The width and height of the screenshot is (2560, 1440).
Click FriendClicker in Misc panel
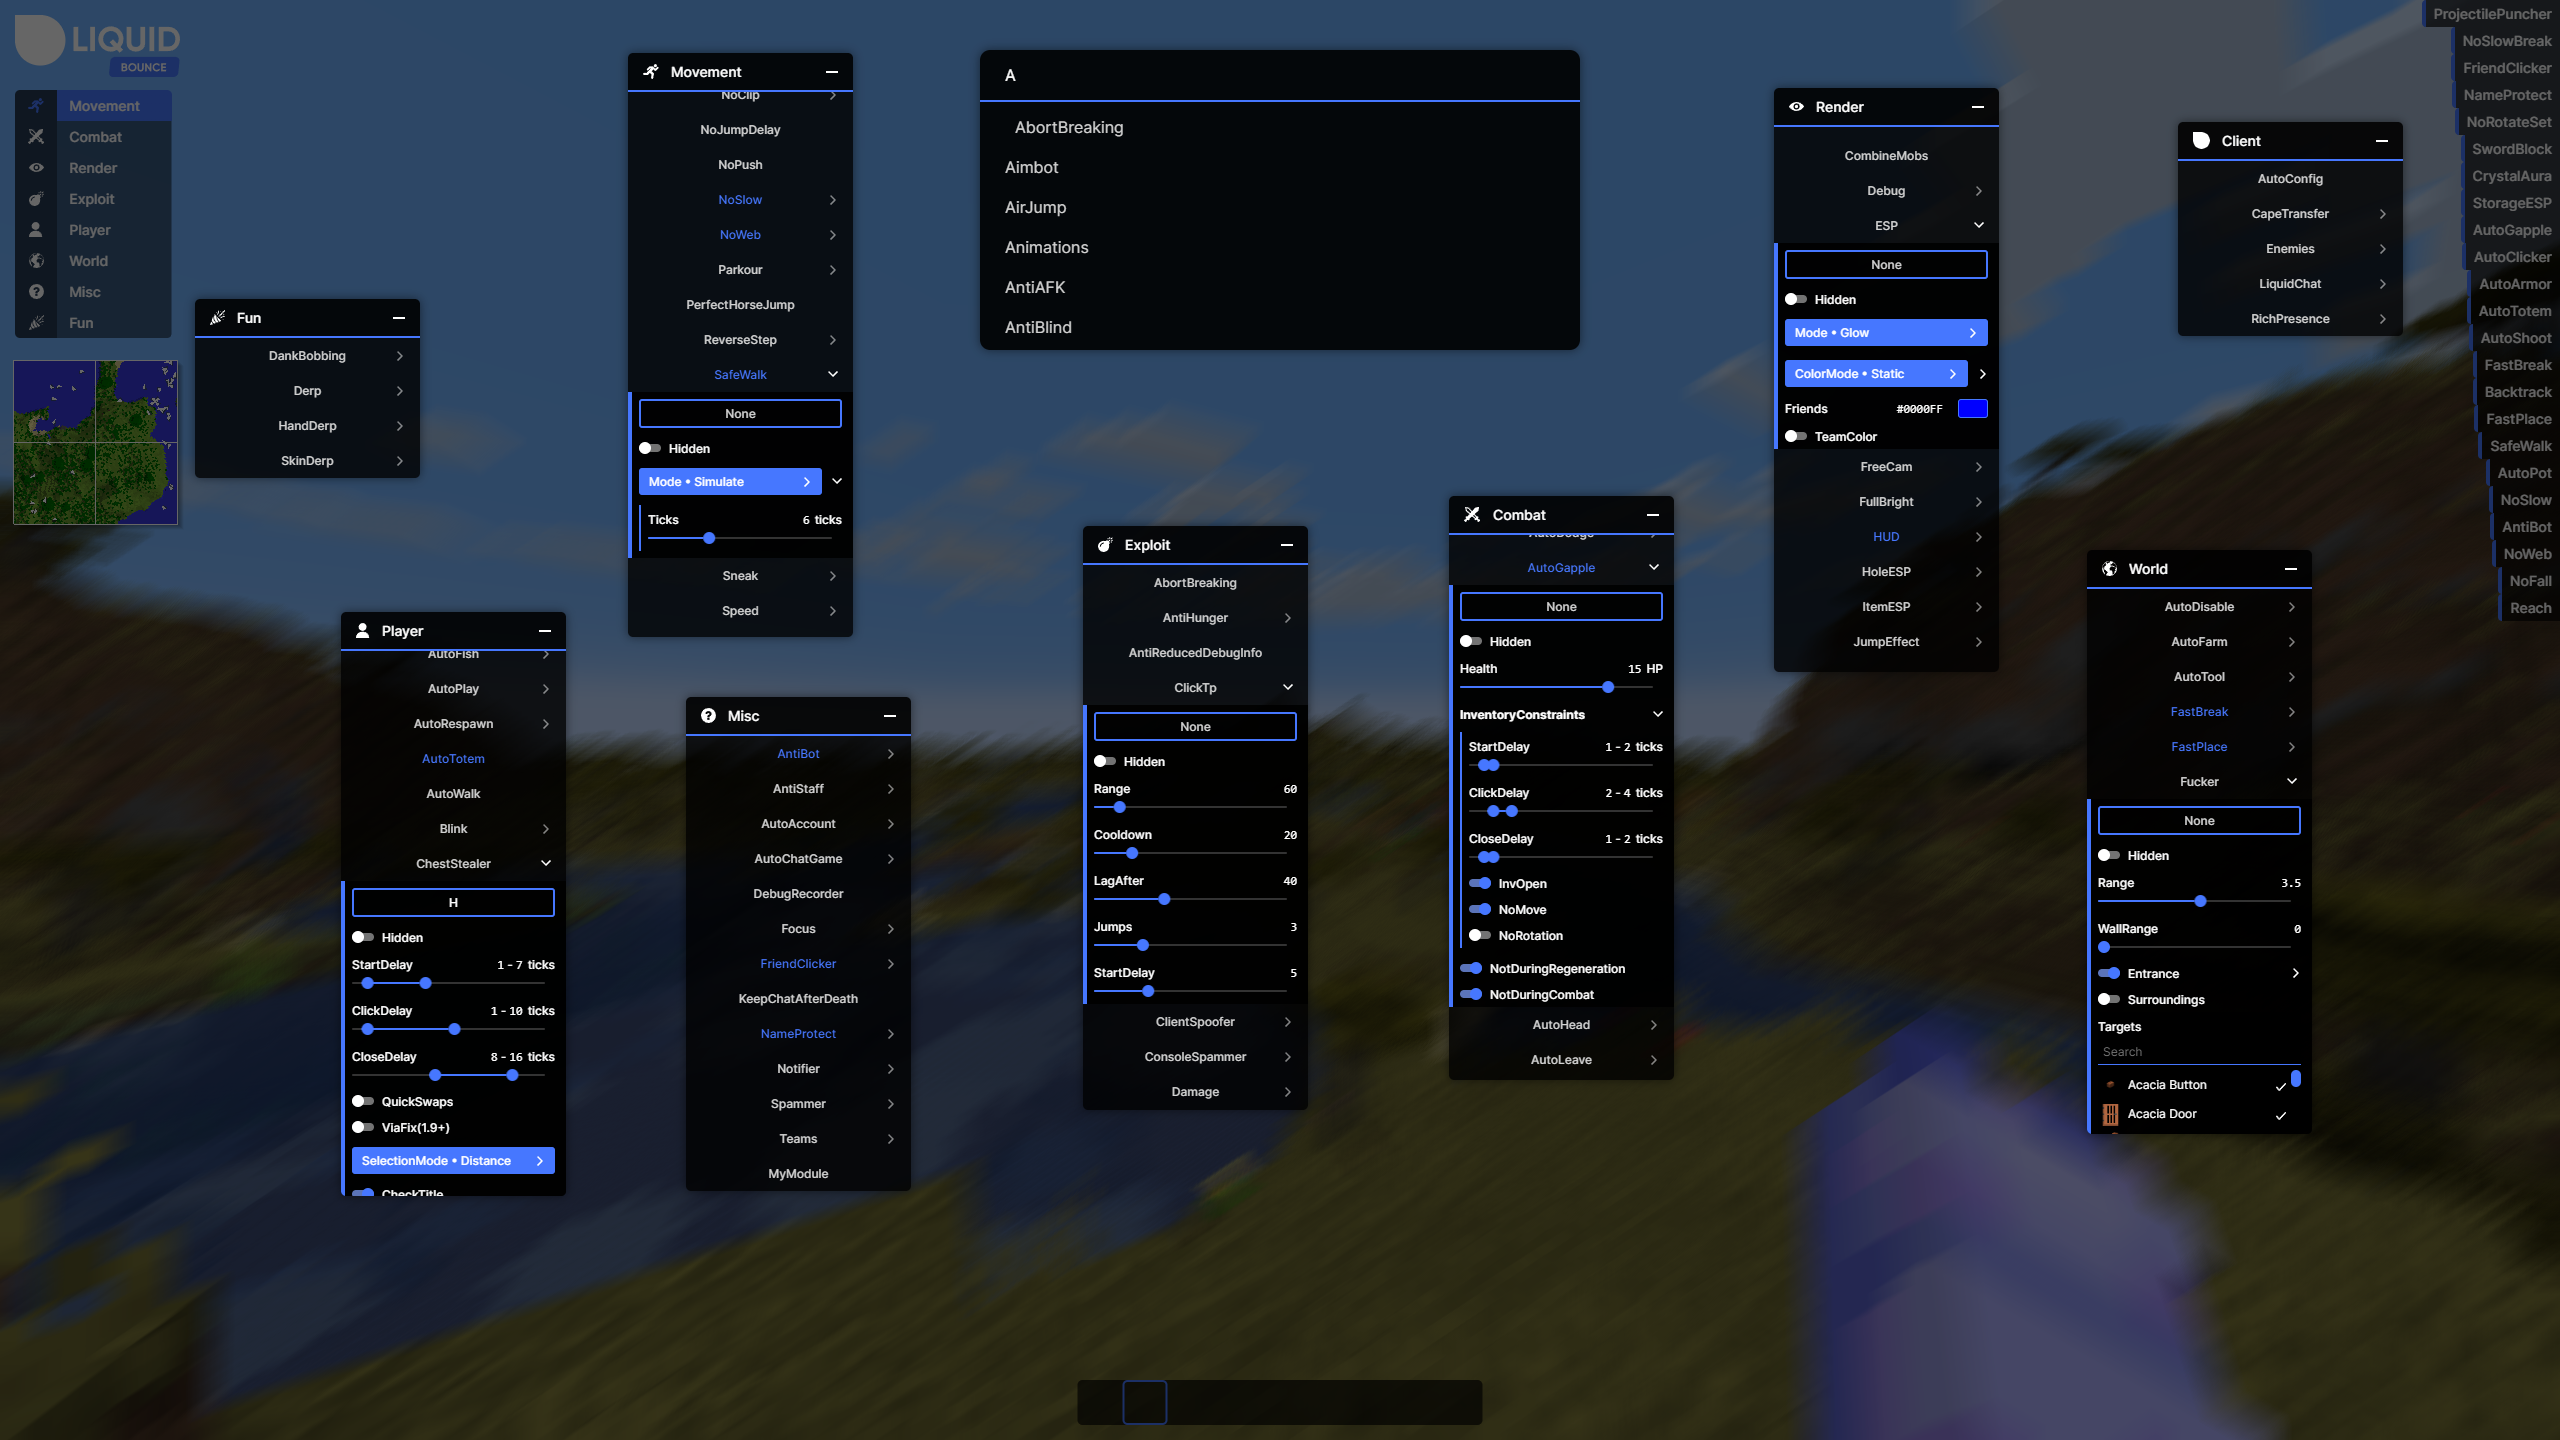798,964
